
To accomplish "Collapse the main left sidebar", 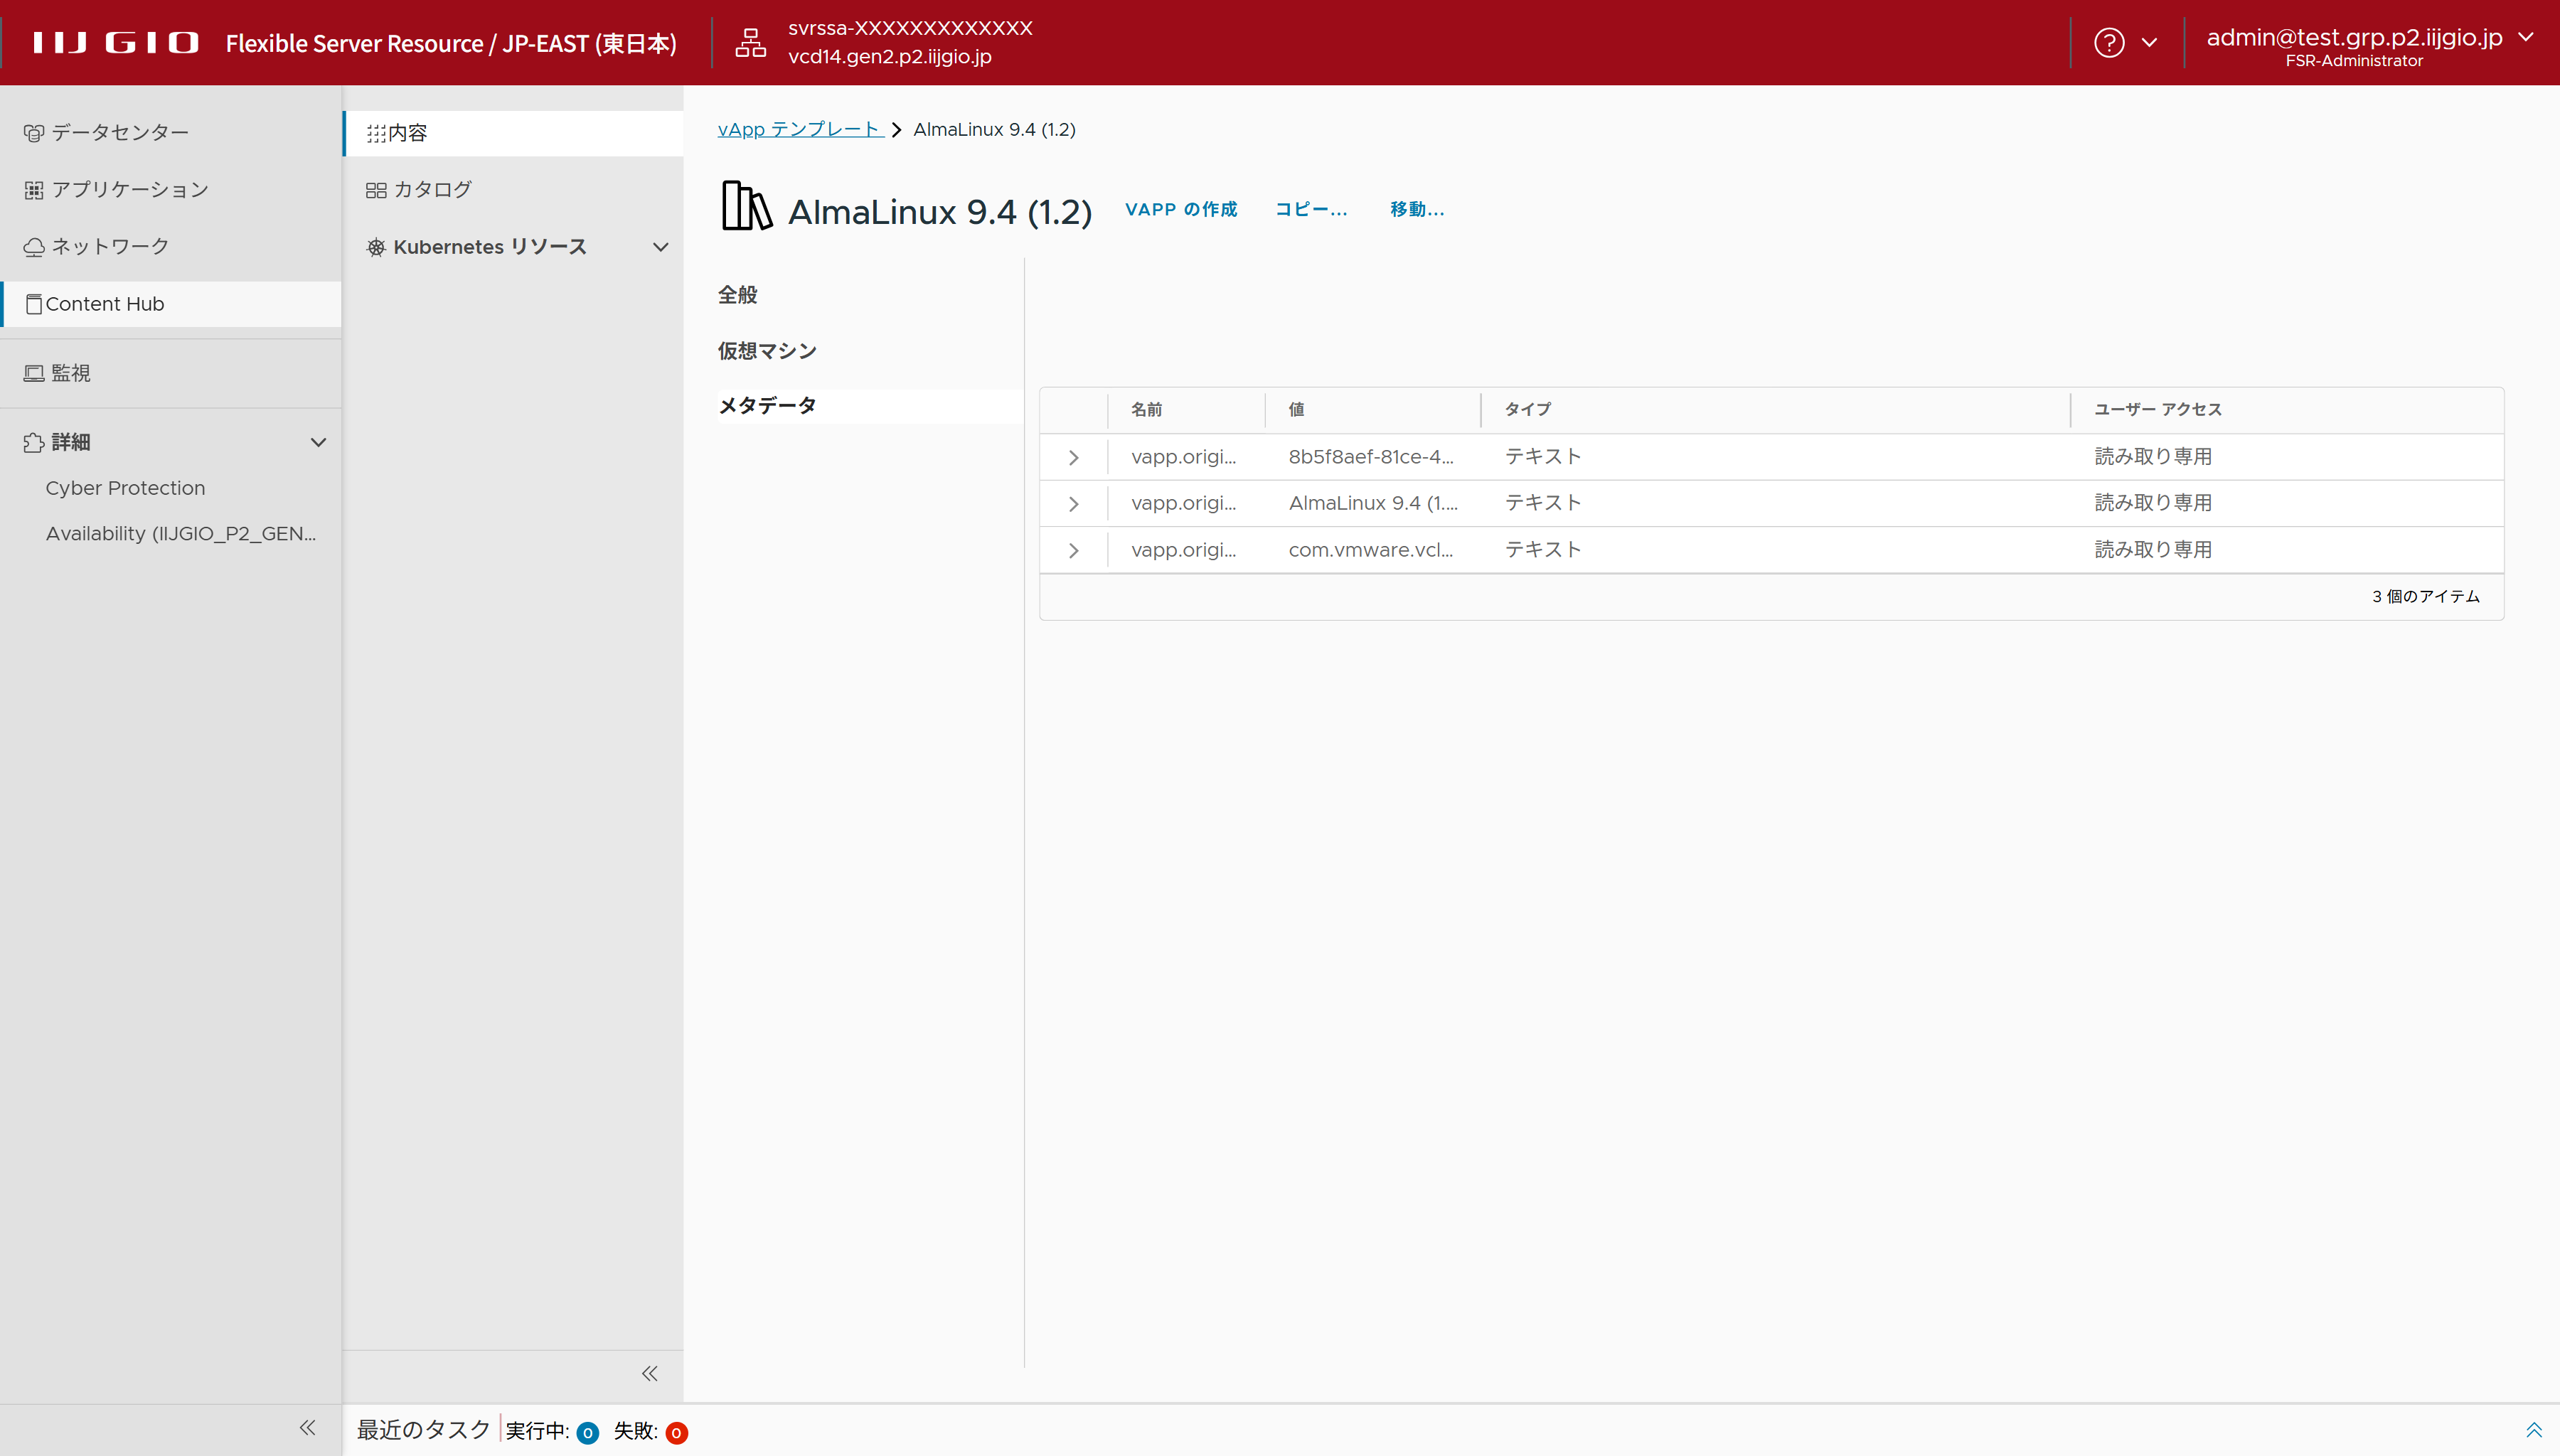I will coord(307,1428).
